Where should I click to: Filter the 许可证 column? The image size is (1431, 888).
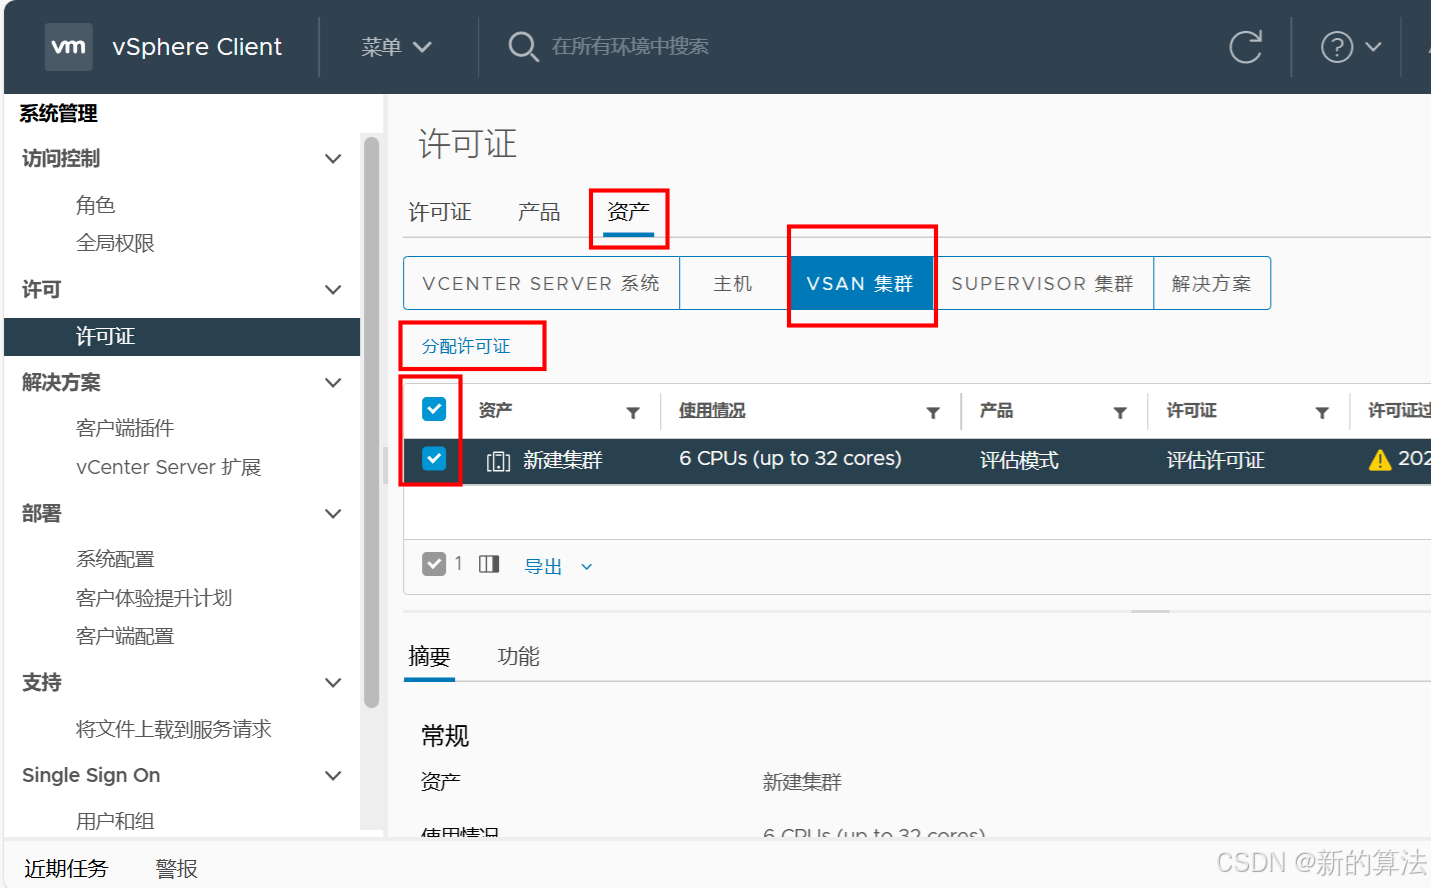coord(1322,413)
